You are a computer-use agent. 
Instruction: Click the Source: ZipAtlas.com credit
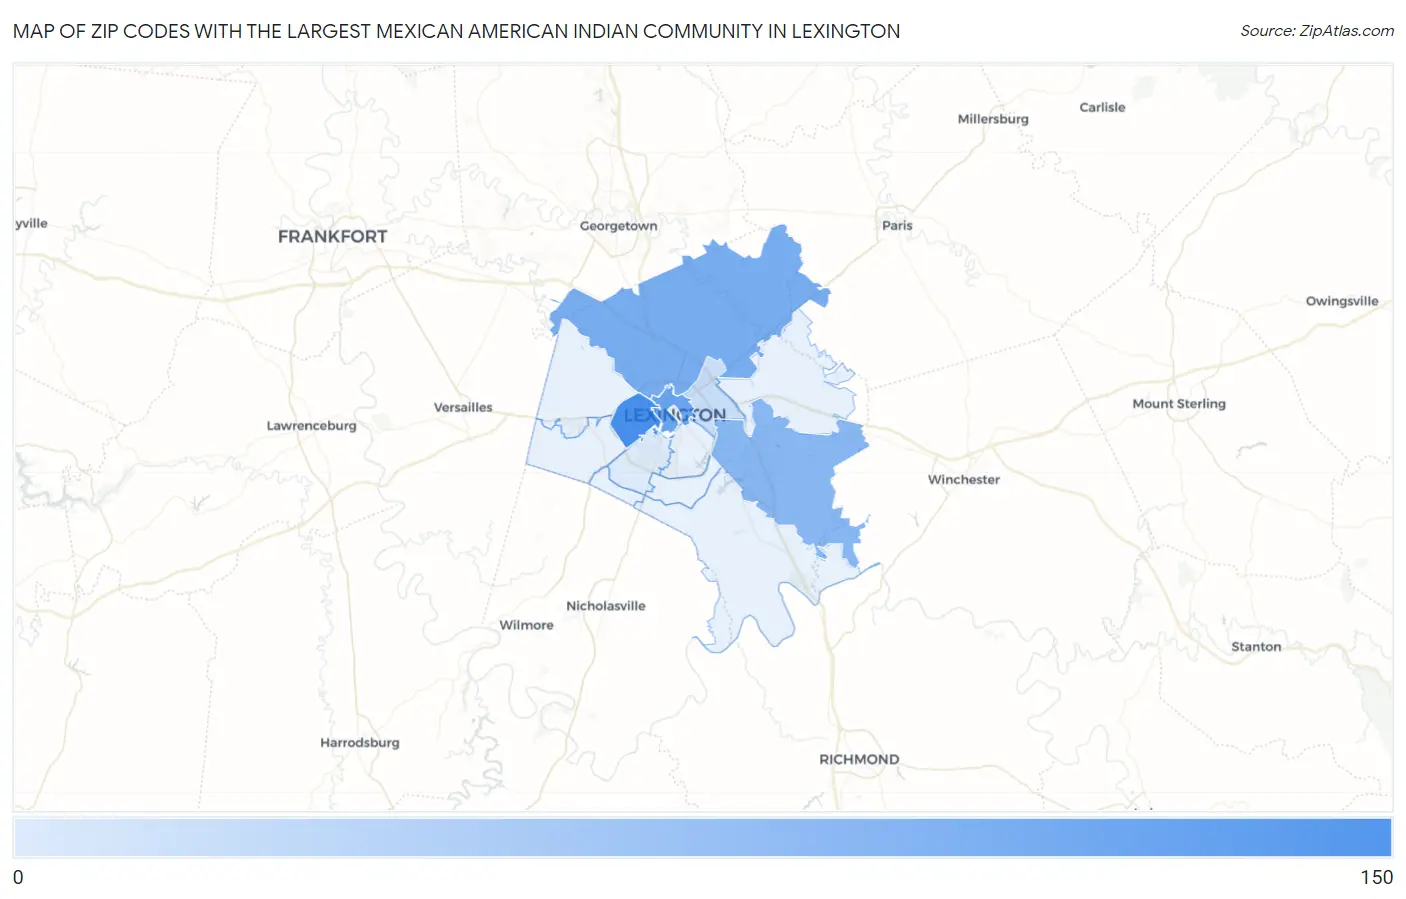1316,31
